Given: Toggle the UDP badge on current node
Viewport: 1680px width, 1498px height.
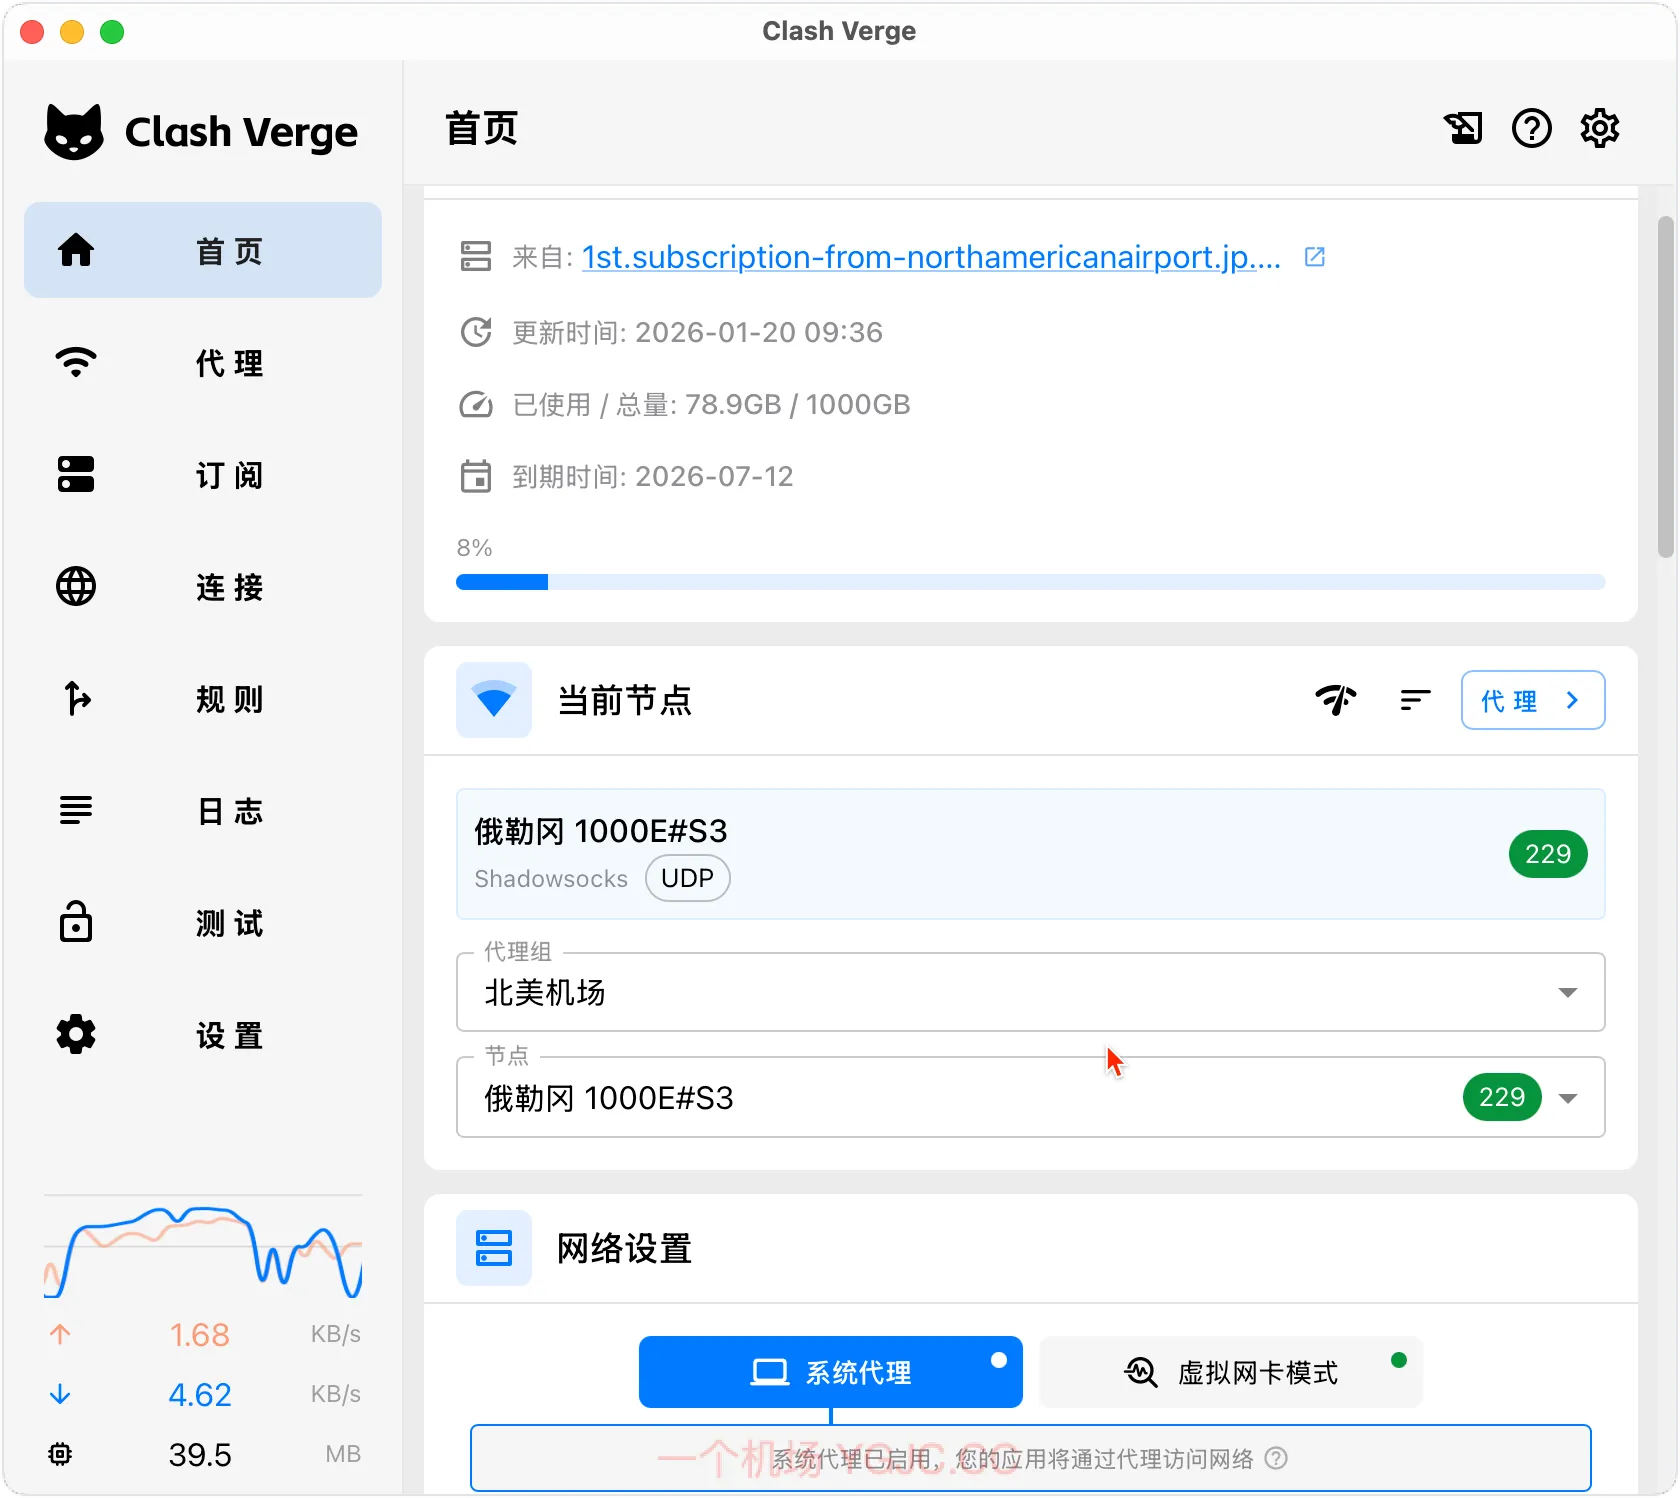Looking at the screenshot, I should click(687, 878).
